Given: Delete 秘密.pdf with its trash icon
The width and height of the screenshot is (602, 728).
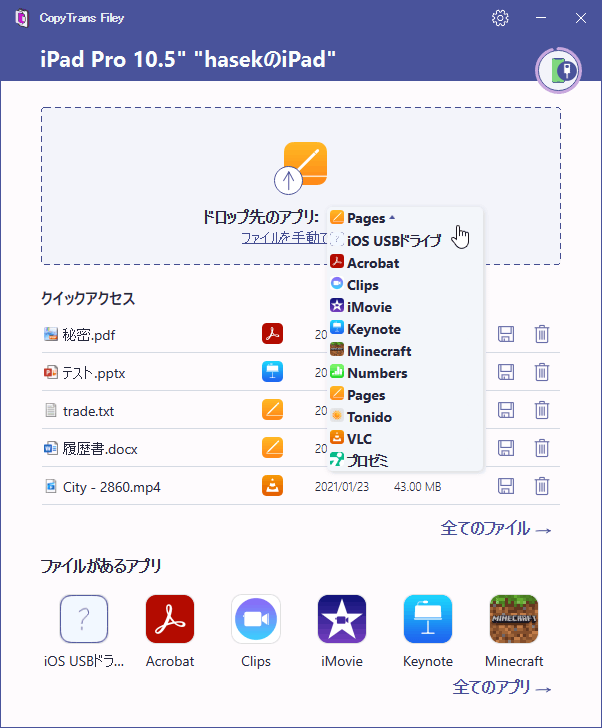Looking at the screenshot, I should [542, 334].
